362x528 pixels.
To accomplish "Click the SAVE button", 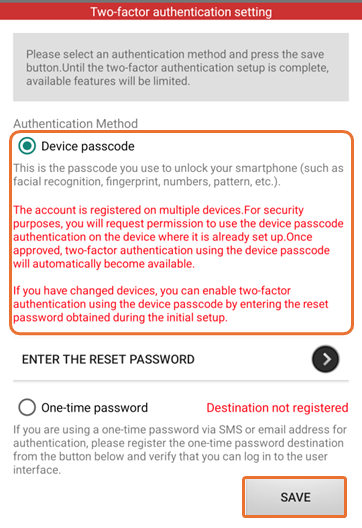I will click(295, 497).
